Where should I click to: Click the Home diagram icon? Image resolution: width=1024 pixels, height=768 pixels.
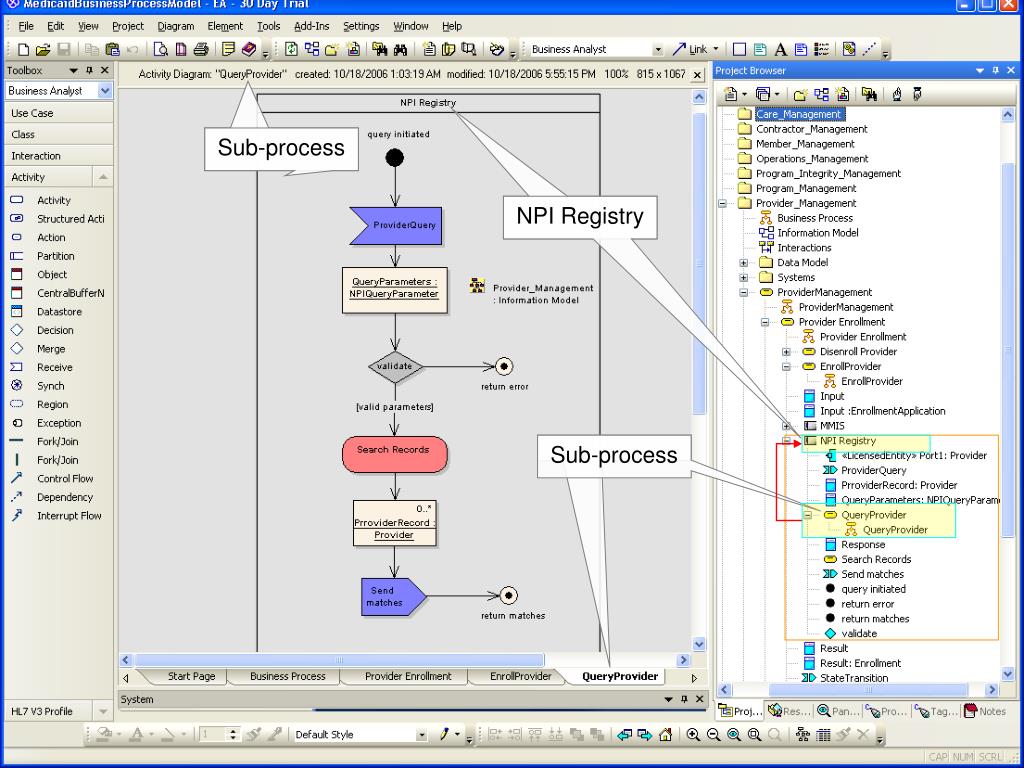point(665,735)
